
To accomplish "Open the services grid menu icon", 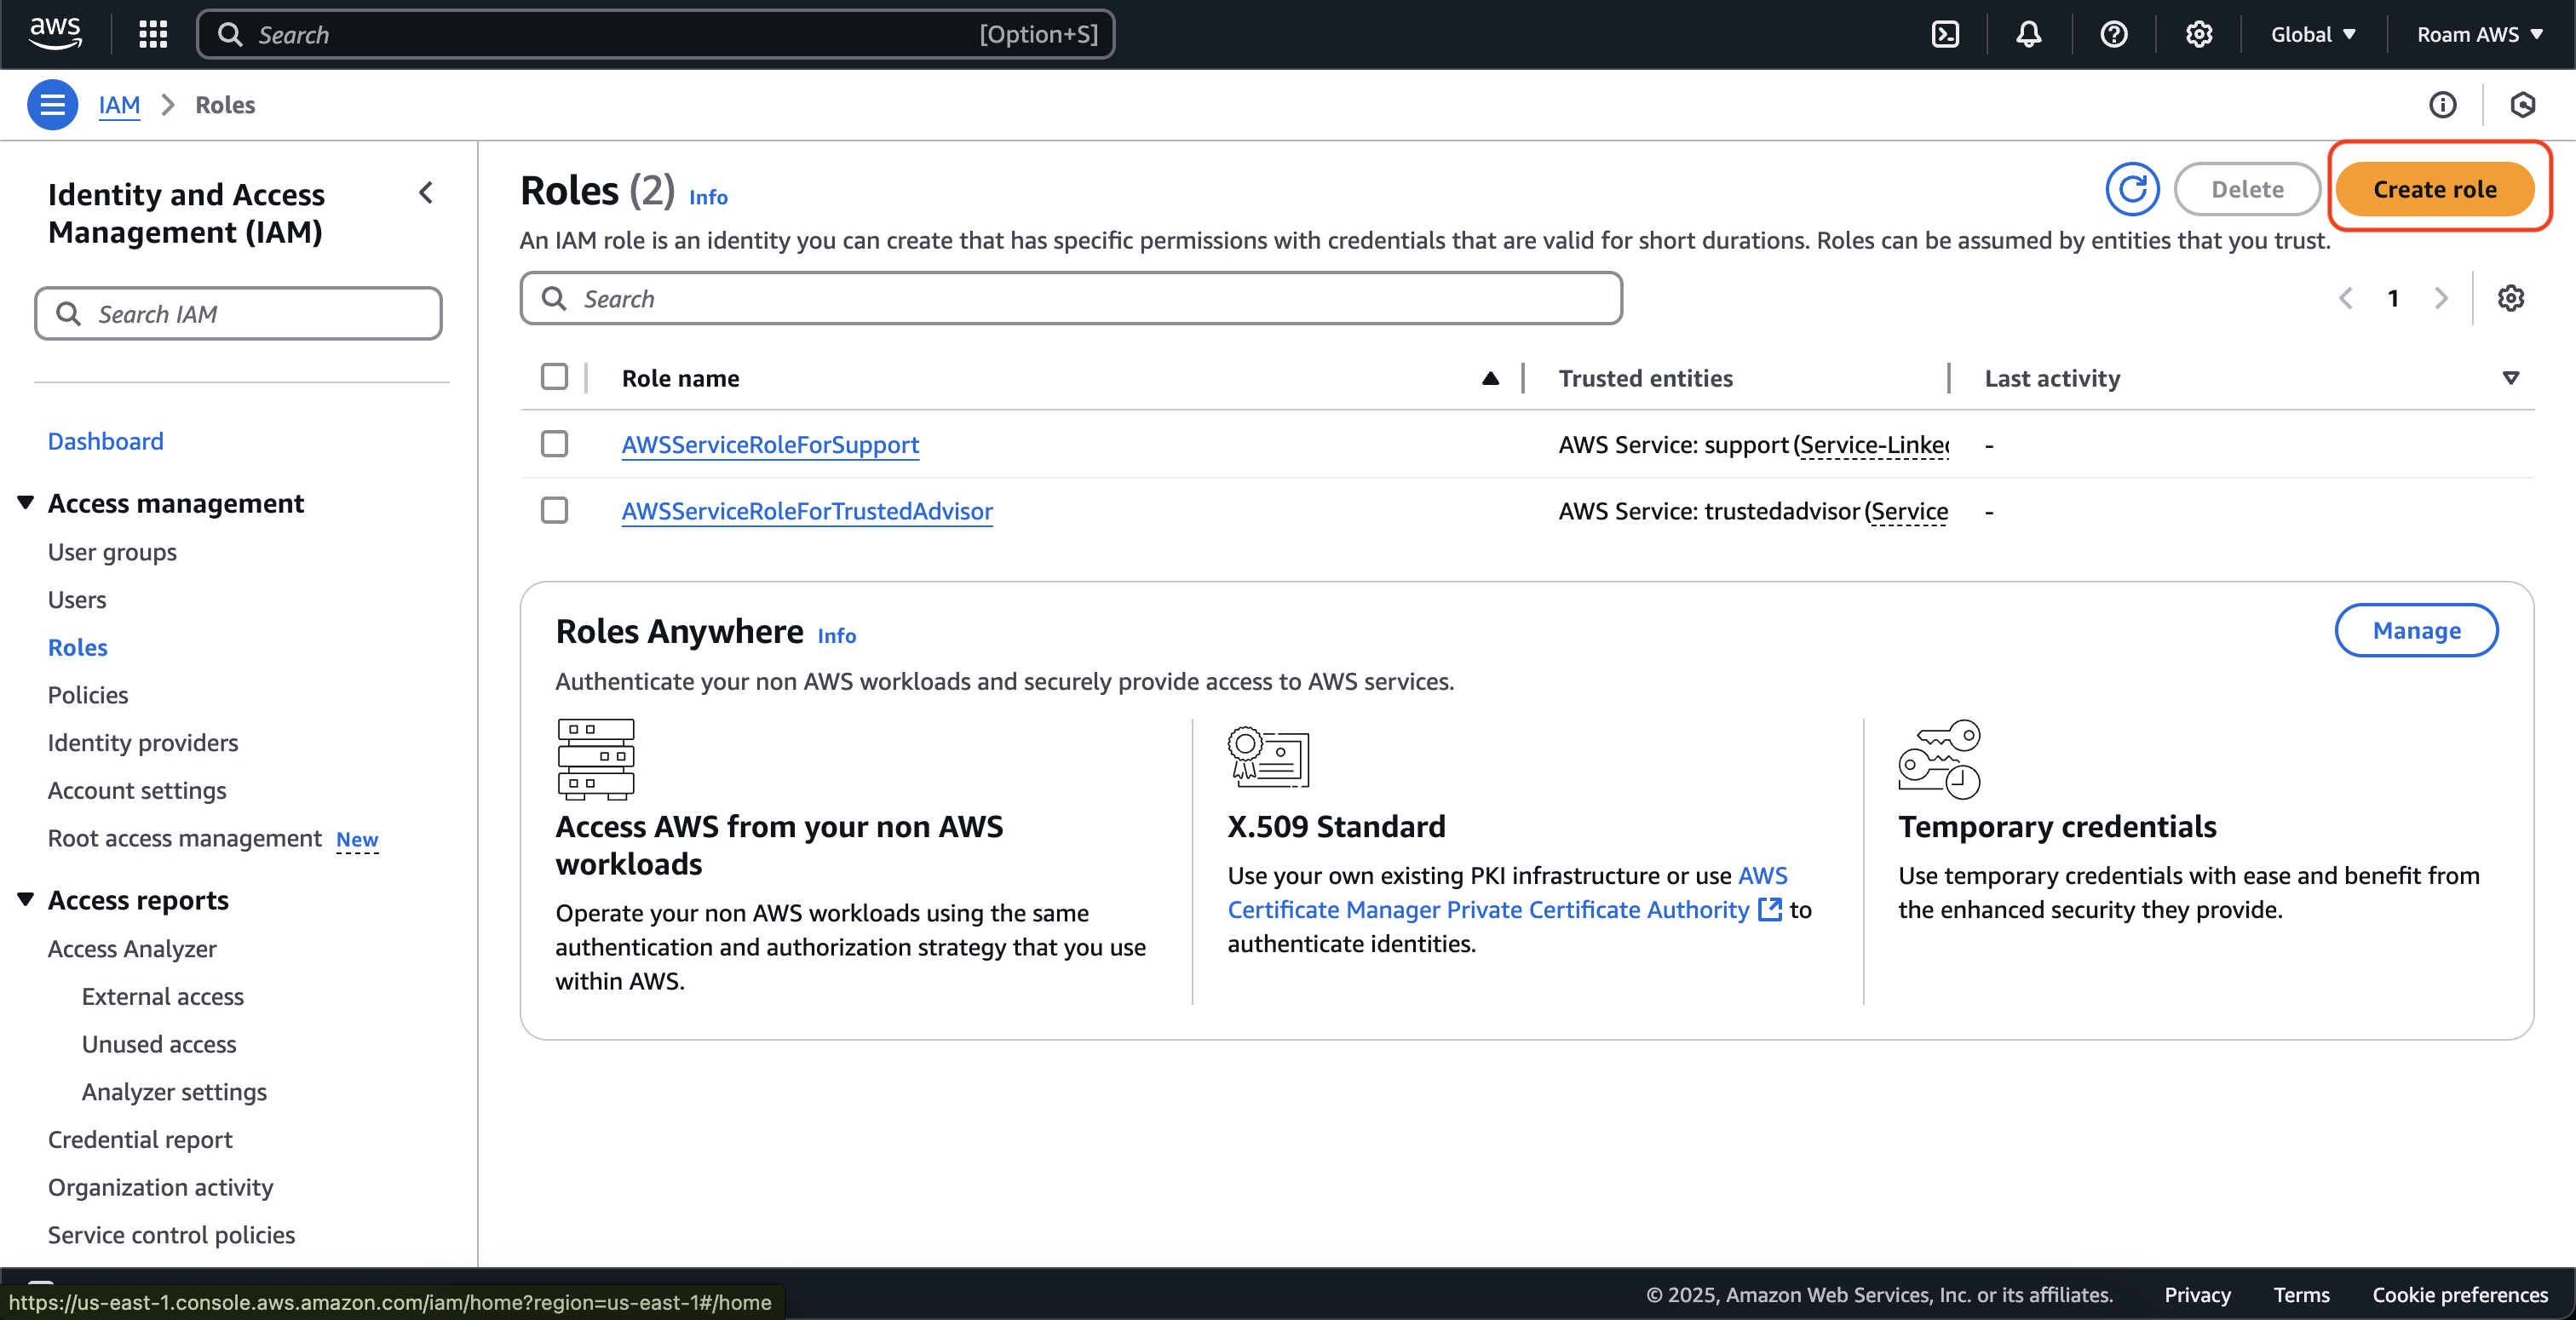I will [153, 34].
